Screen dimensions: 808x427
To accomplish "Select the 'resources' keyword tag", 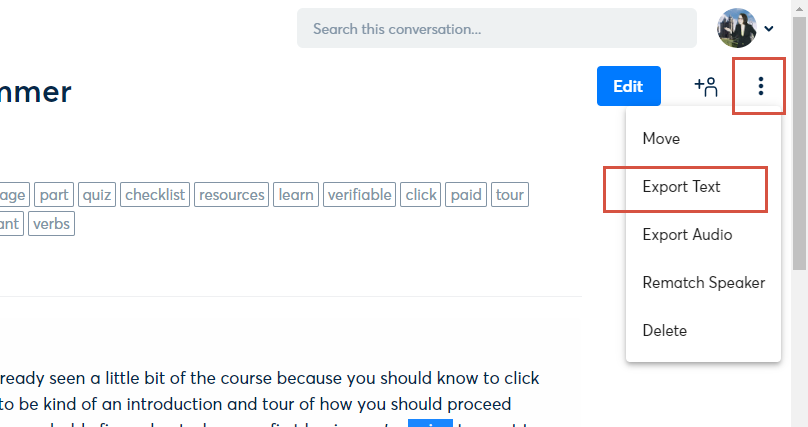I will click(x=231, y=195).
